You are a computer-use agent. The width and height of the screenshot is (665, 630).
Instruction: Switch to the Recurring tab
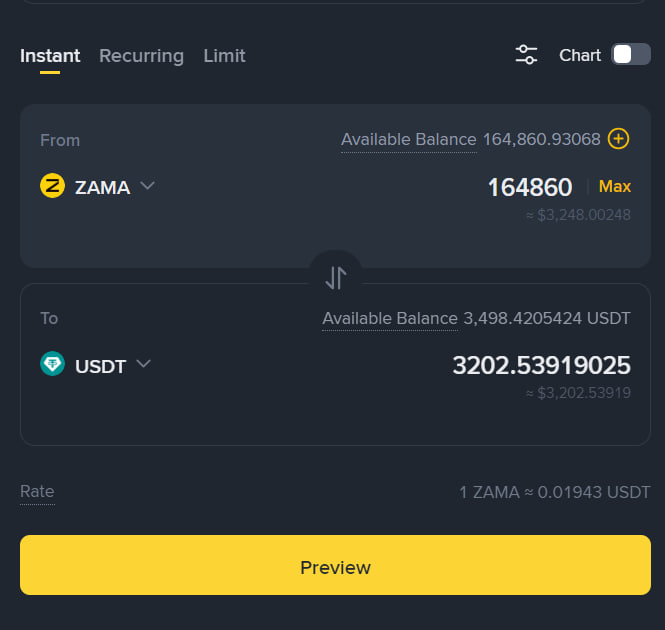[x=141, y=56]
